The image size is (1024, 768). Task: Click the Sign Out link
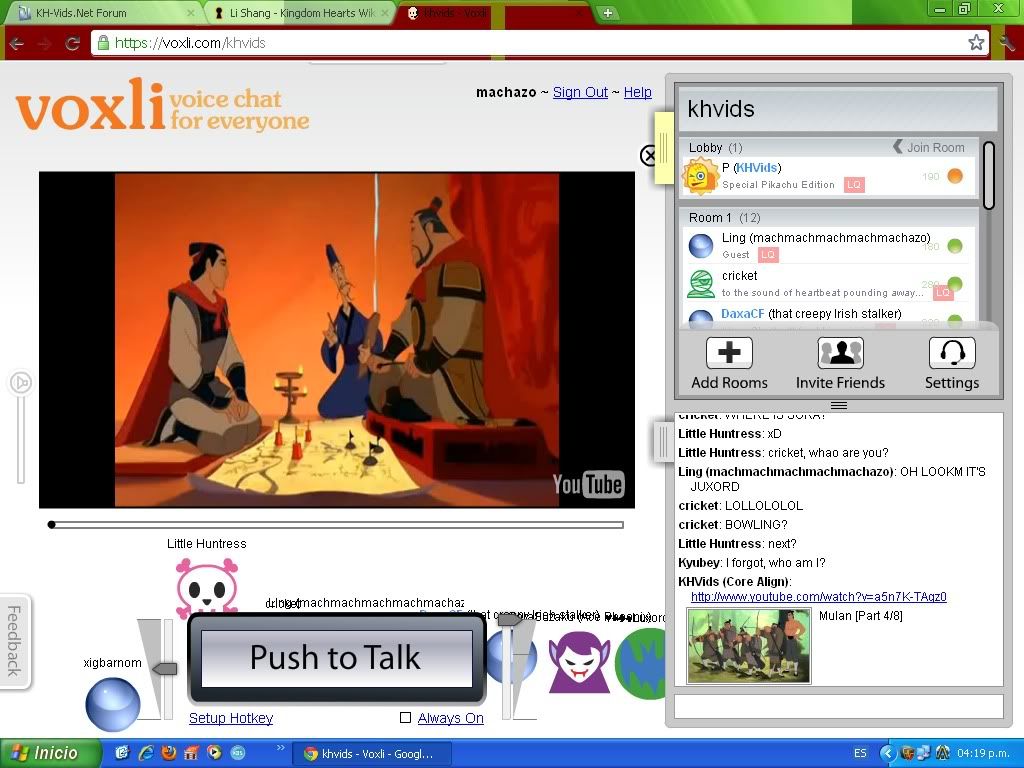580,92
